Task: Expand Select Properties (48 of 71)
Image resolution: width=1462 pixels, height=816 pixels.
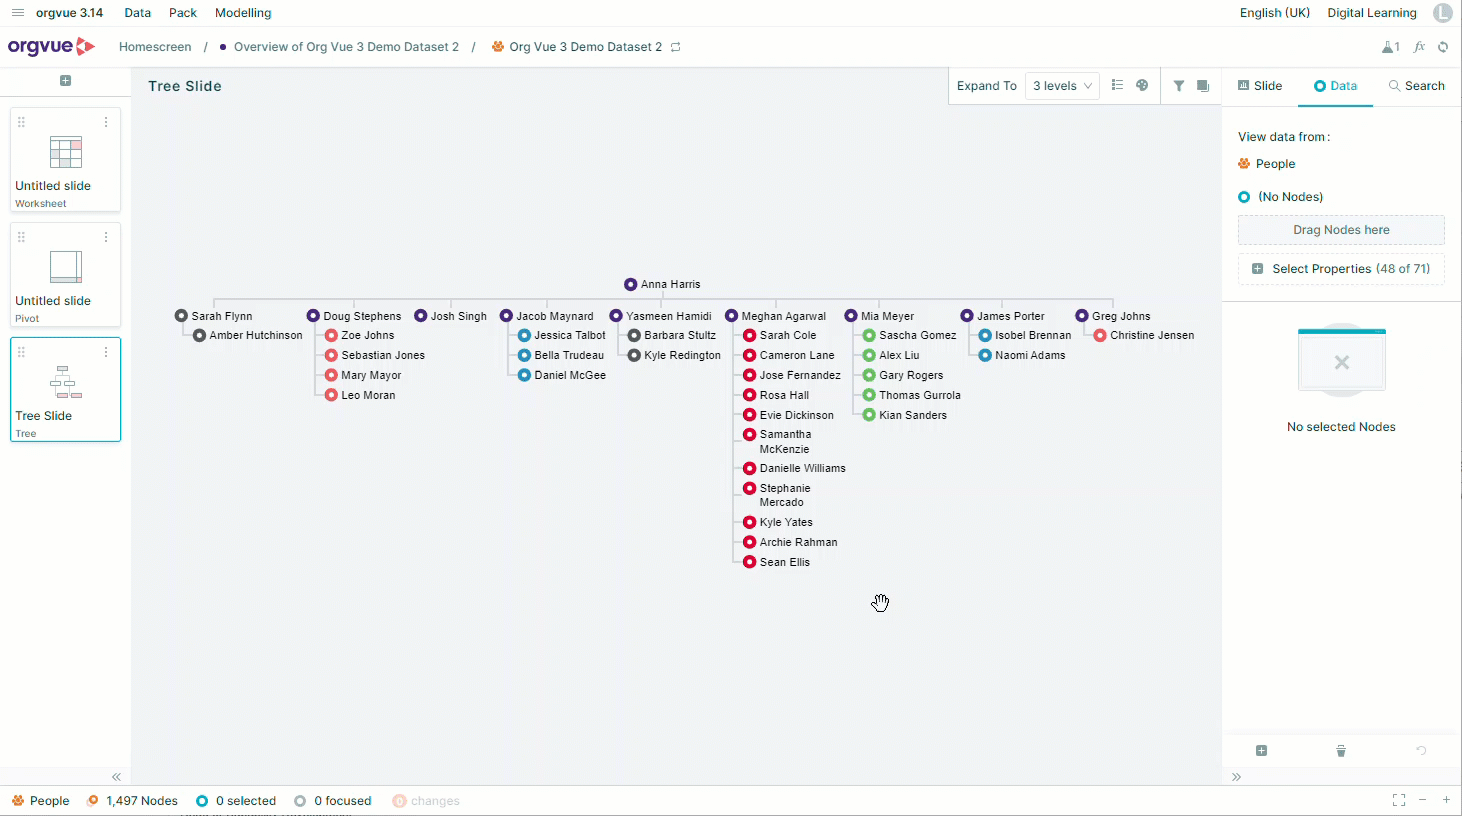Action: pos(1341,269)
